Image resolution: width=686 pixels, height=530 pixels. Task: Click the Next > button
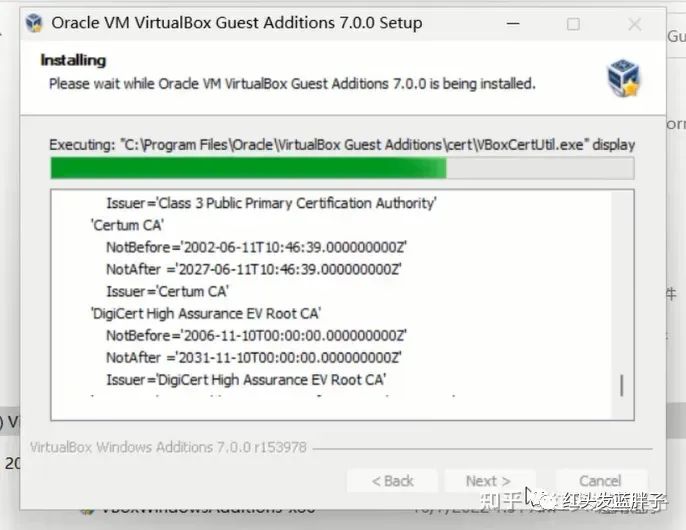point(488,481)
